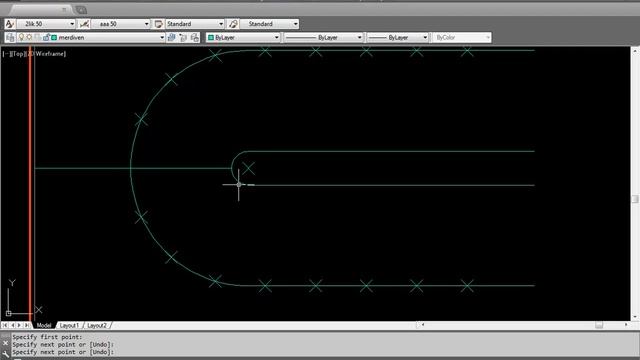Open the Layer Properties Manager icon
This screenshot has height=360, width=640.
(x=10, y=38)
